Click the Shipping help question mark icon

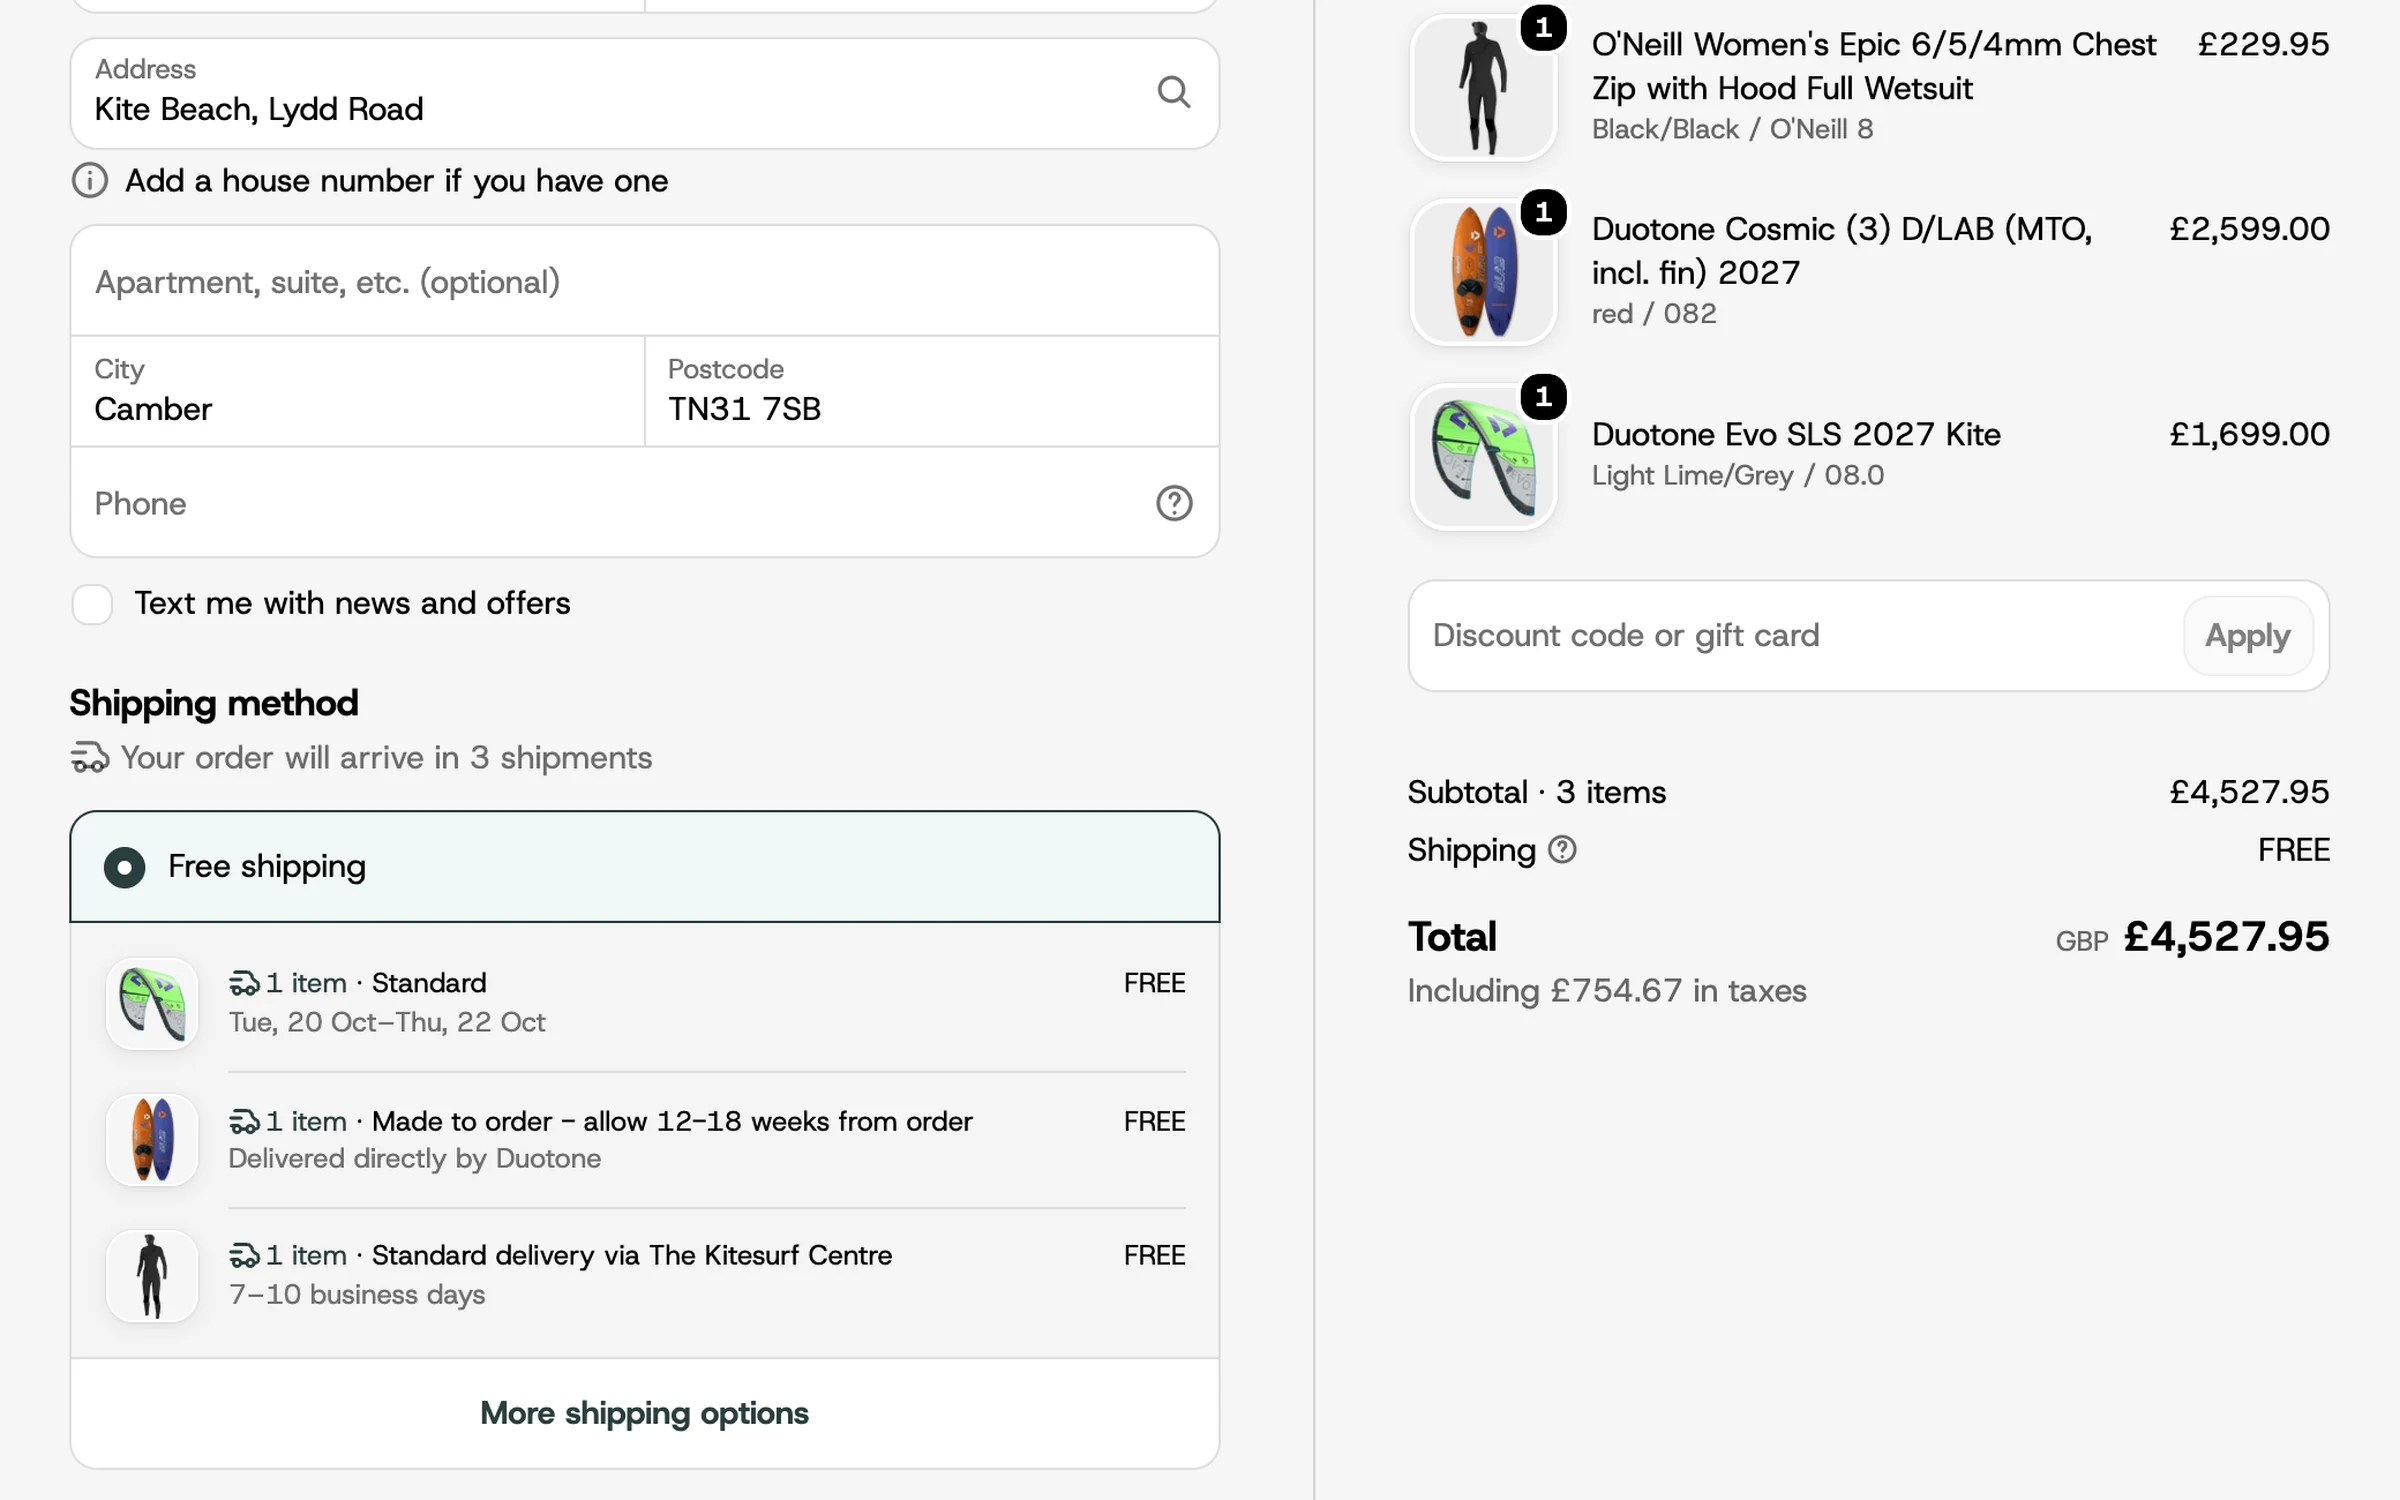coord(1562,850)
